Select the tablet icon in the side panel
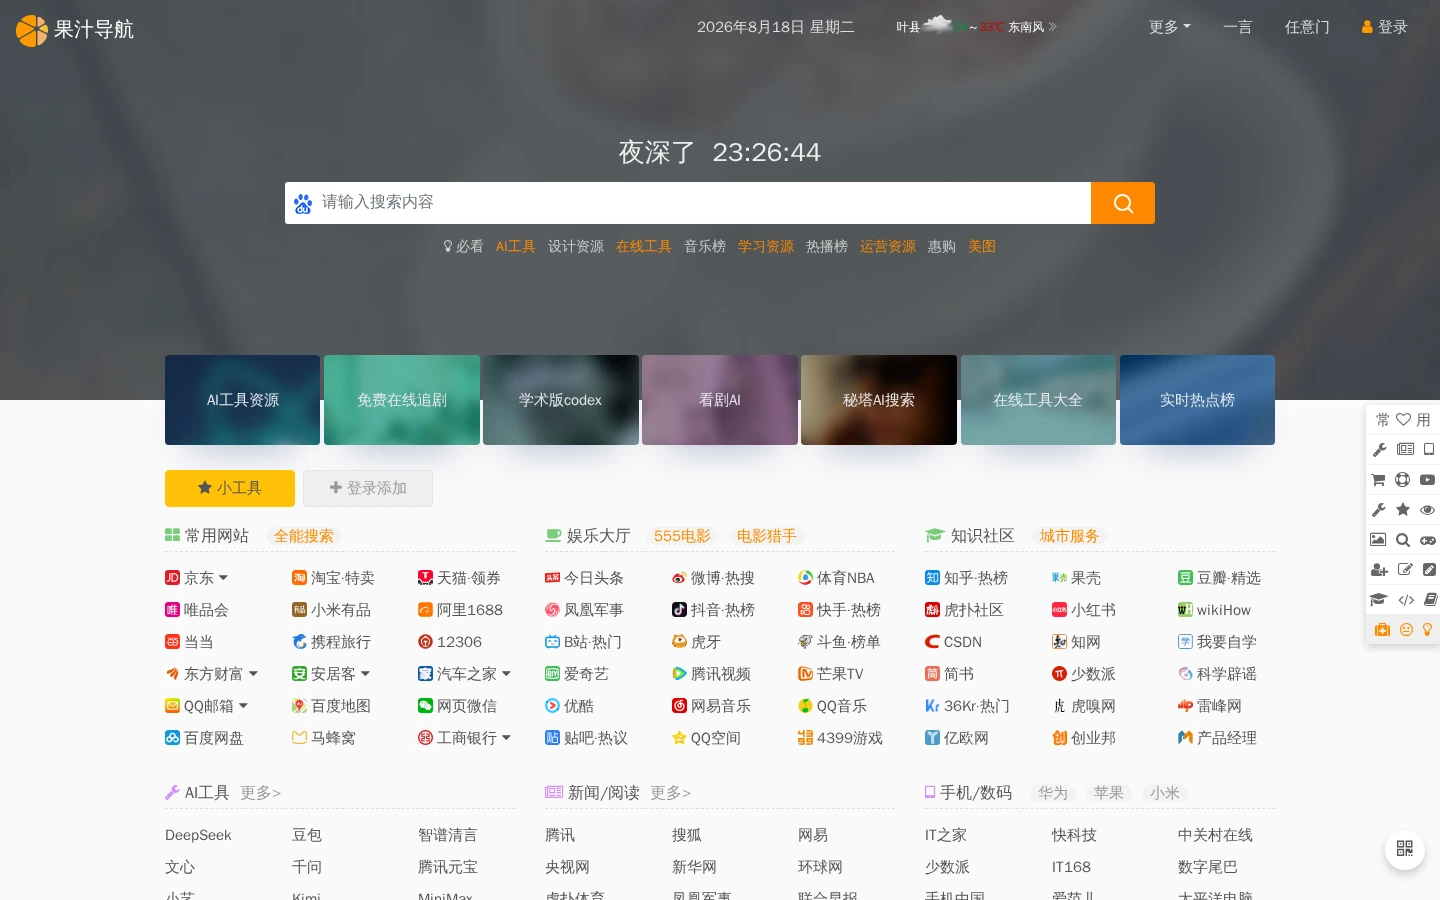This screenshot has height=900, width=1440. coord(1429,450)
